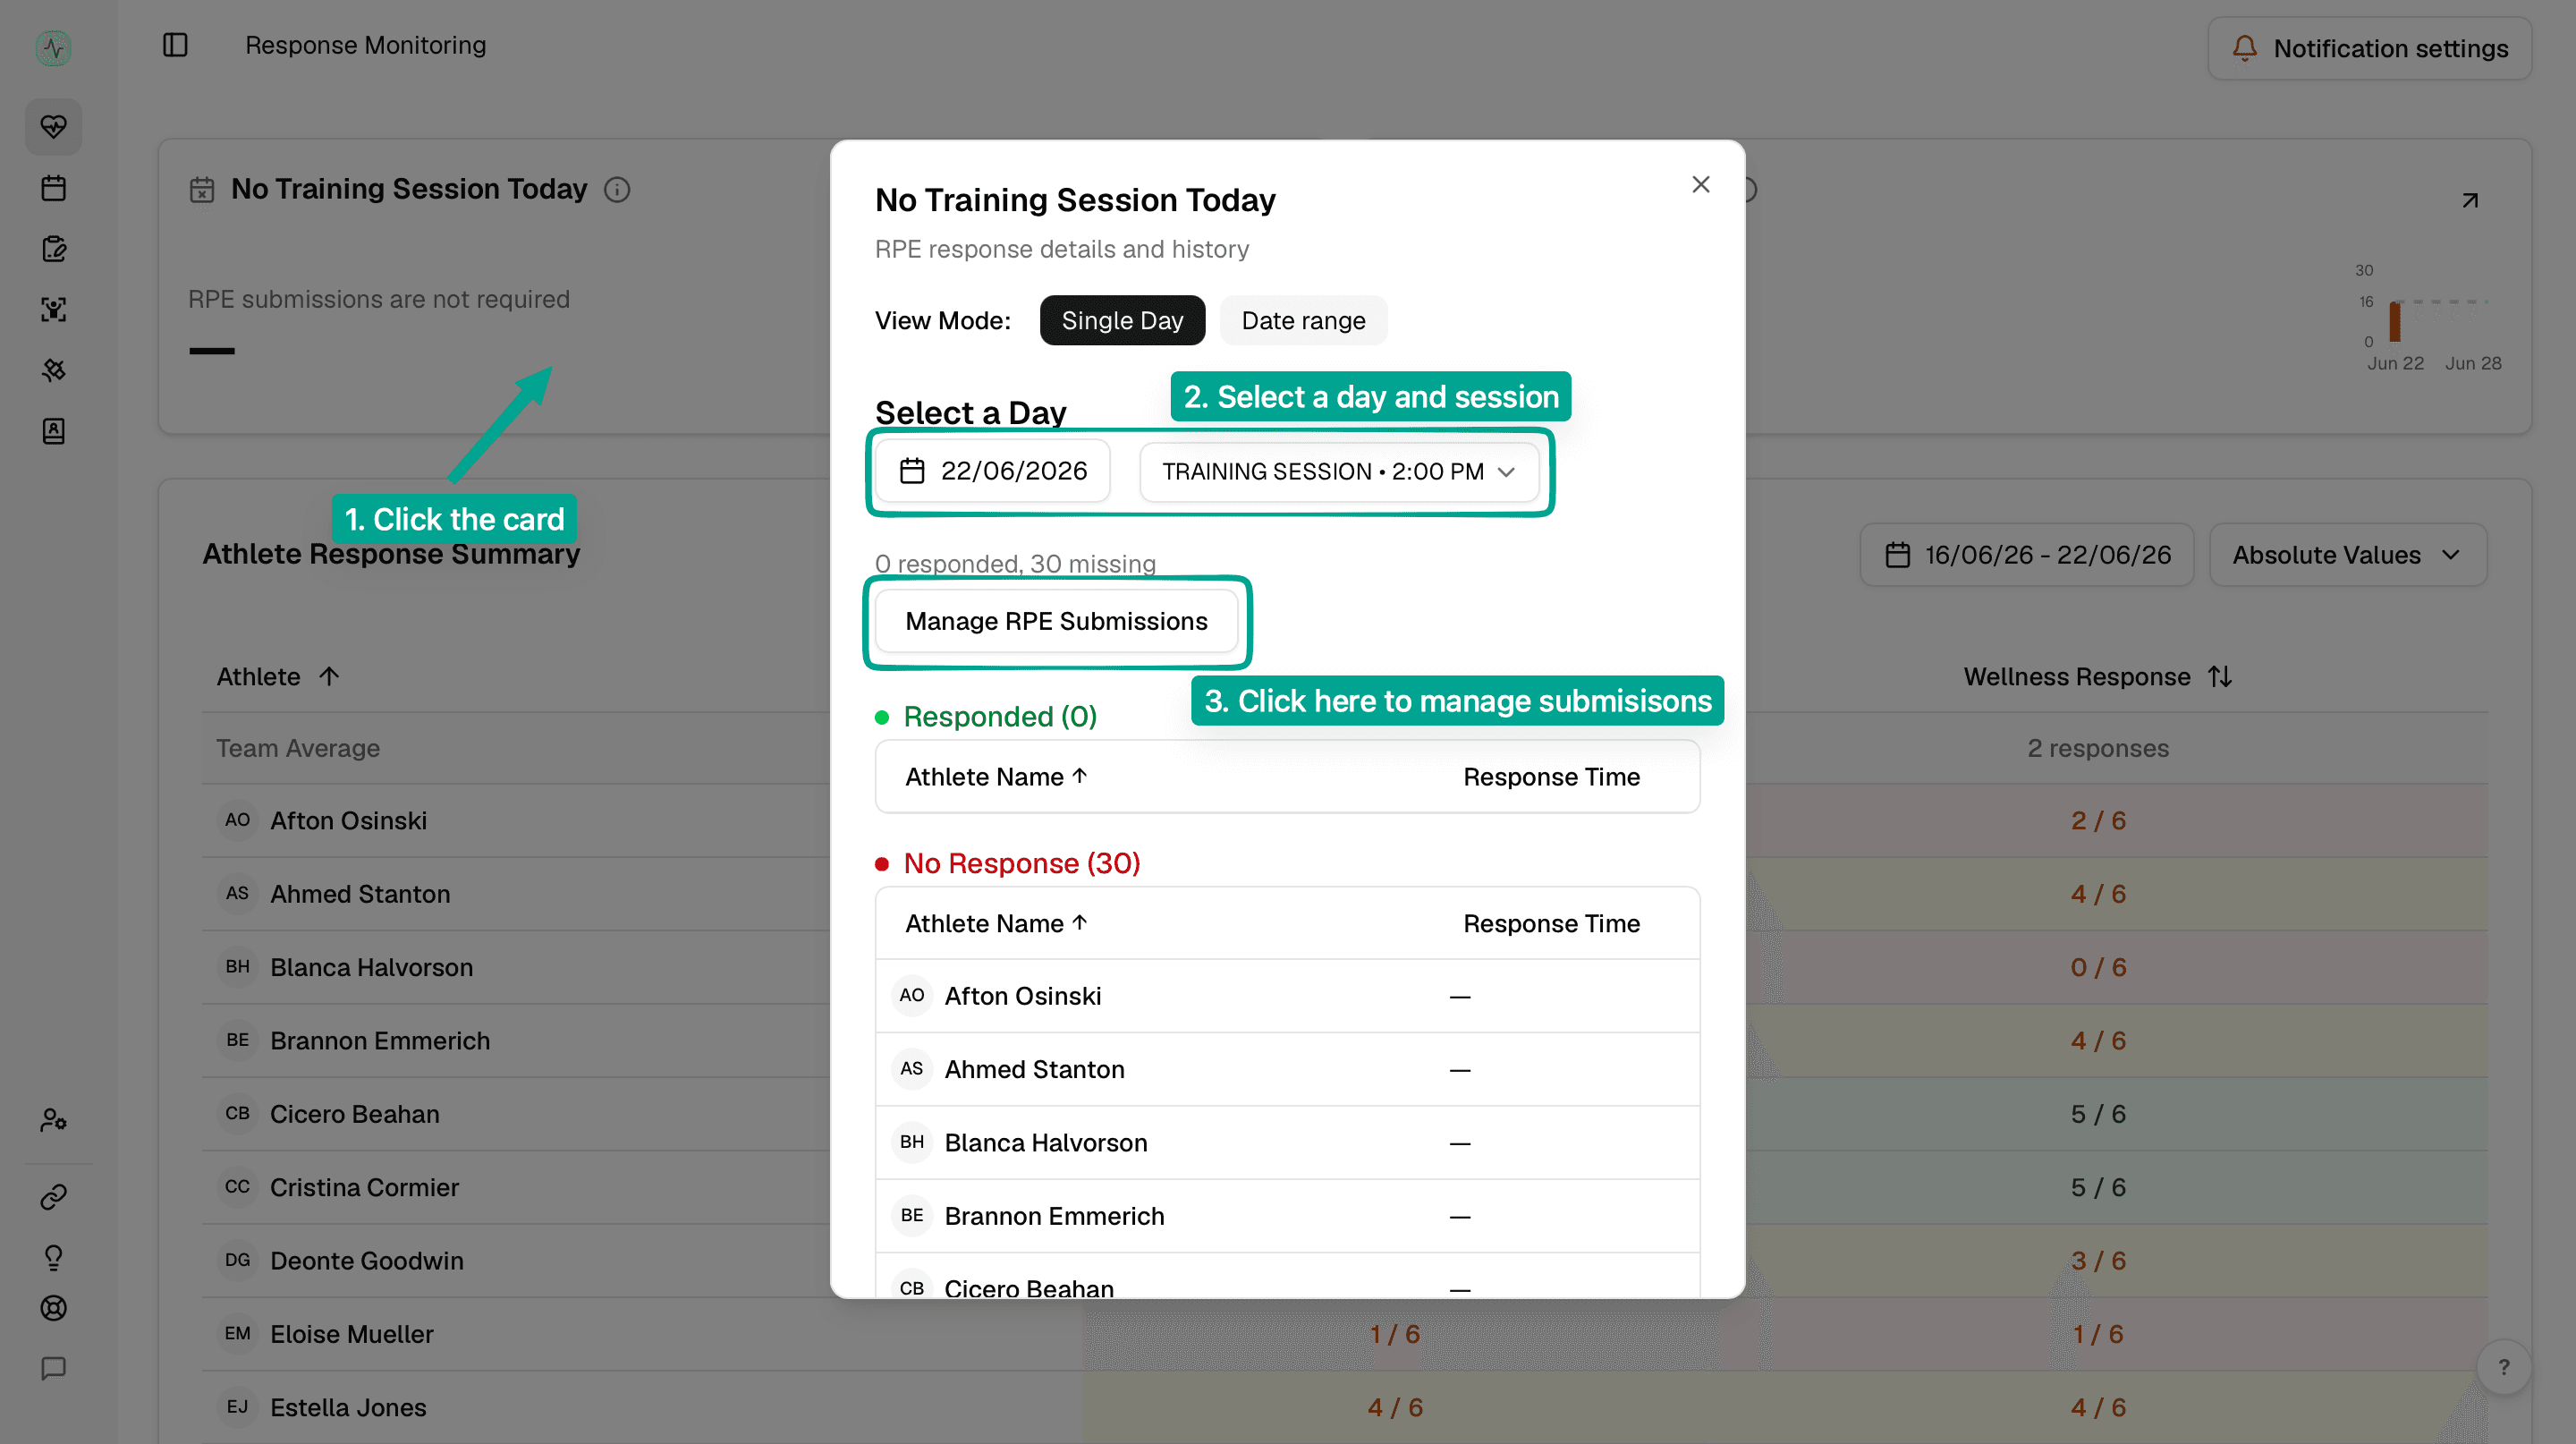Click the bell icon in Notification settings
2576x1444 pixels.
point(2244,48)
